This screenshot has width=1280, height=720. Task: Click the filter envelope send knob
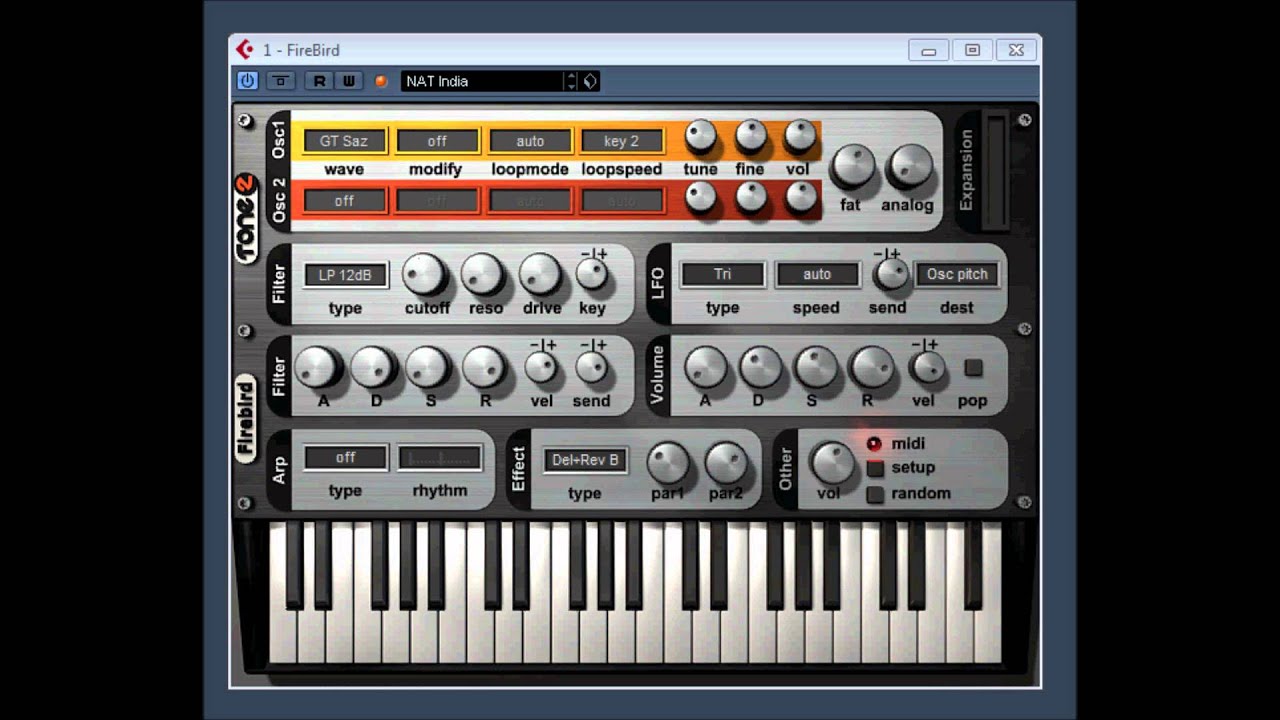pyautogui.click(x=592, y=369)
